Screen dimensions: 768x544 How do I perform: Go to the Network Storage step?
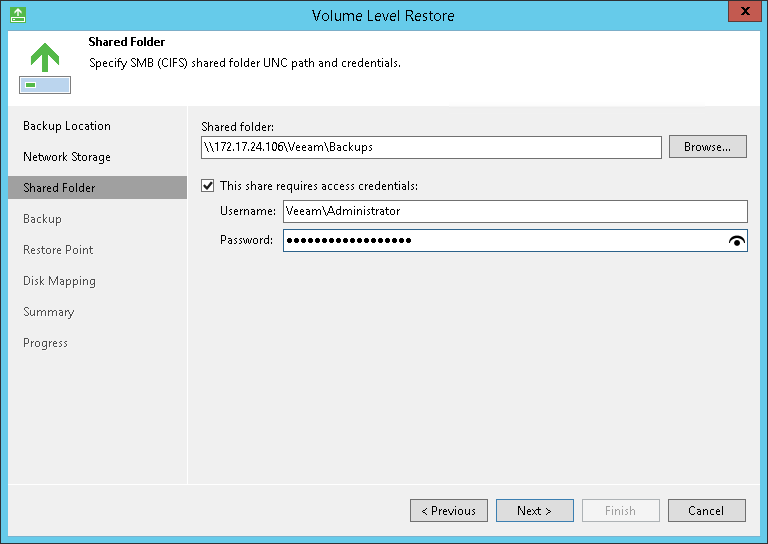click(x=67, y=157)
